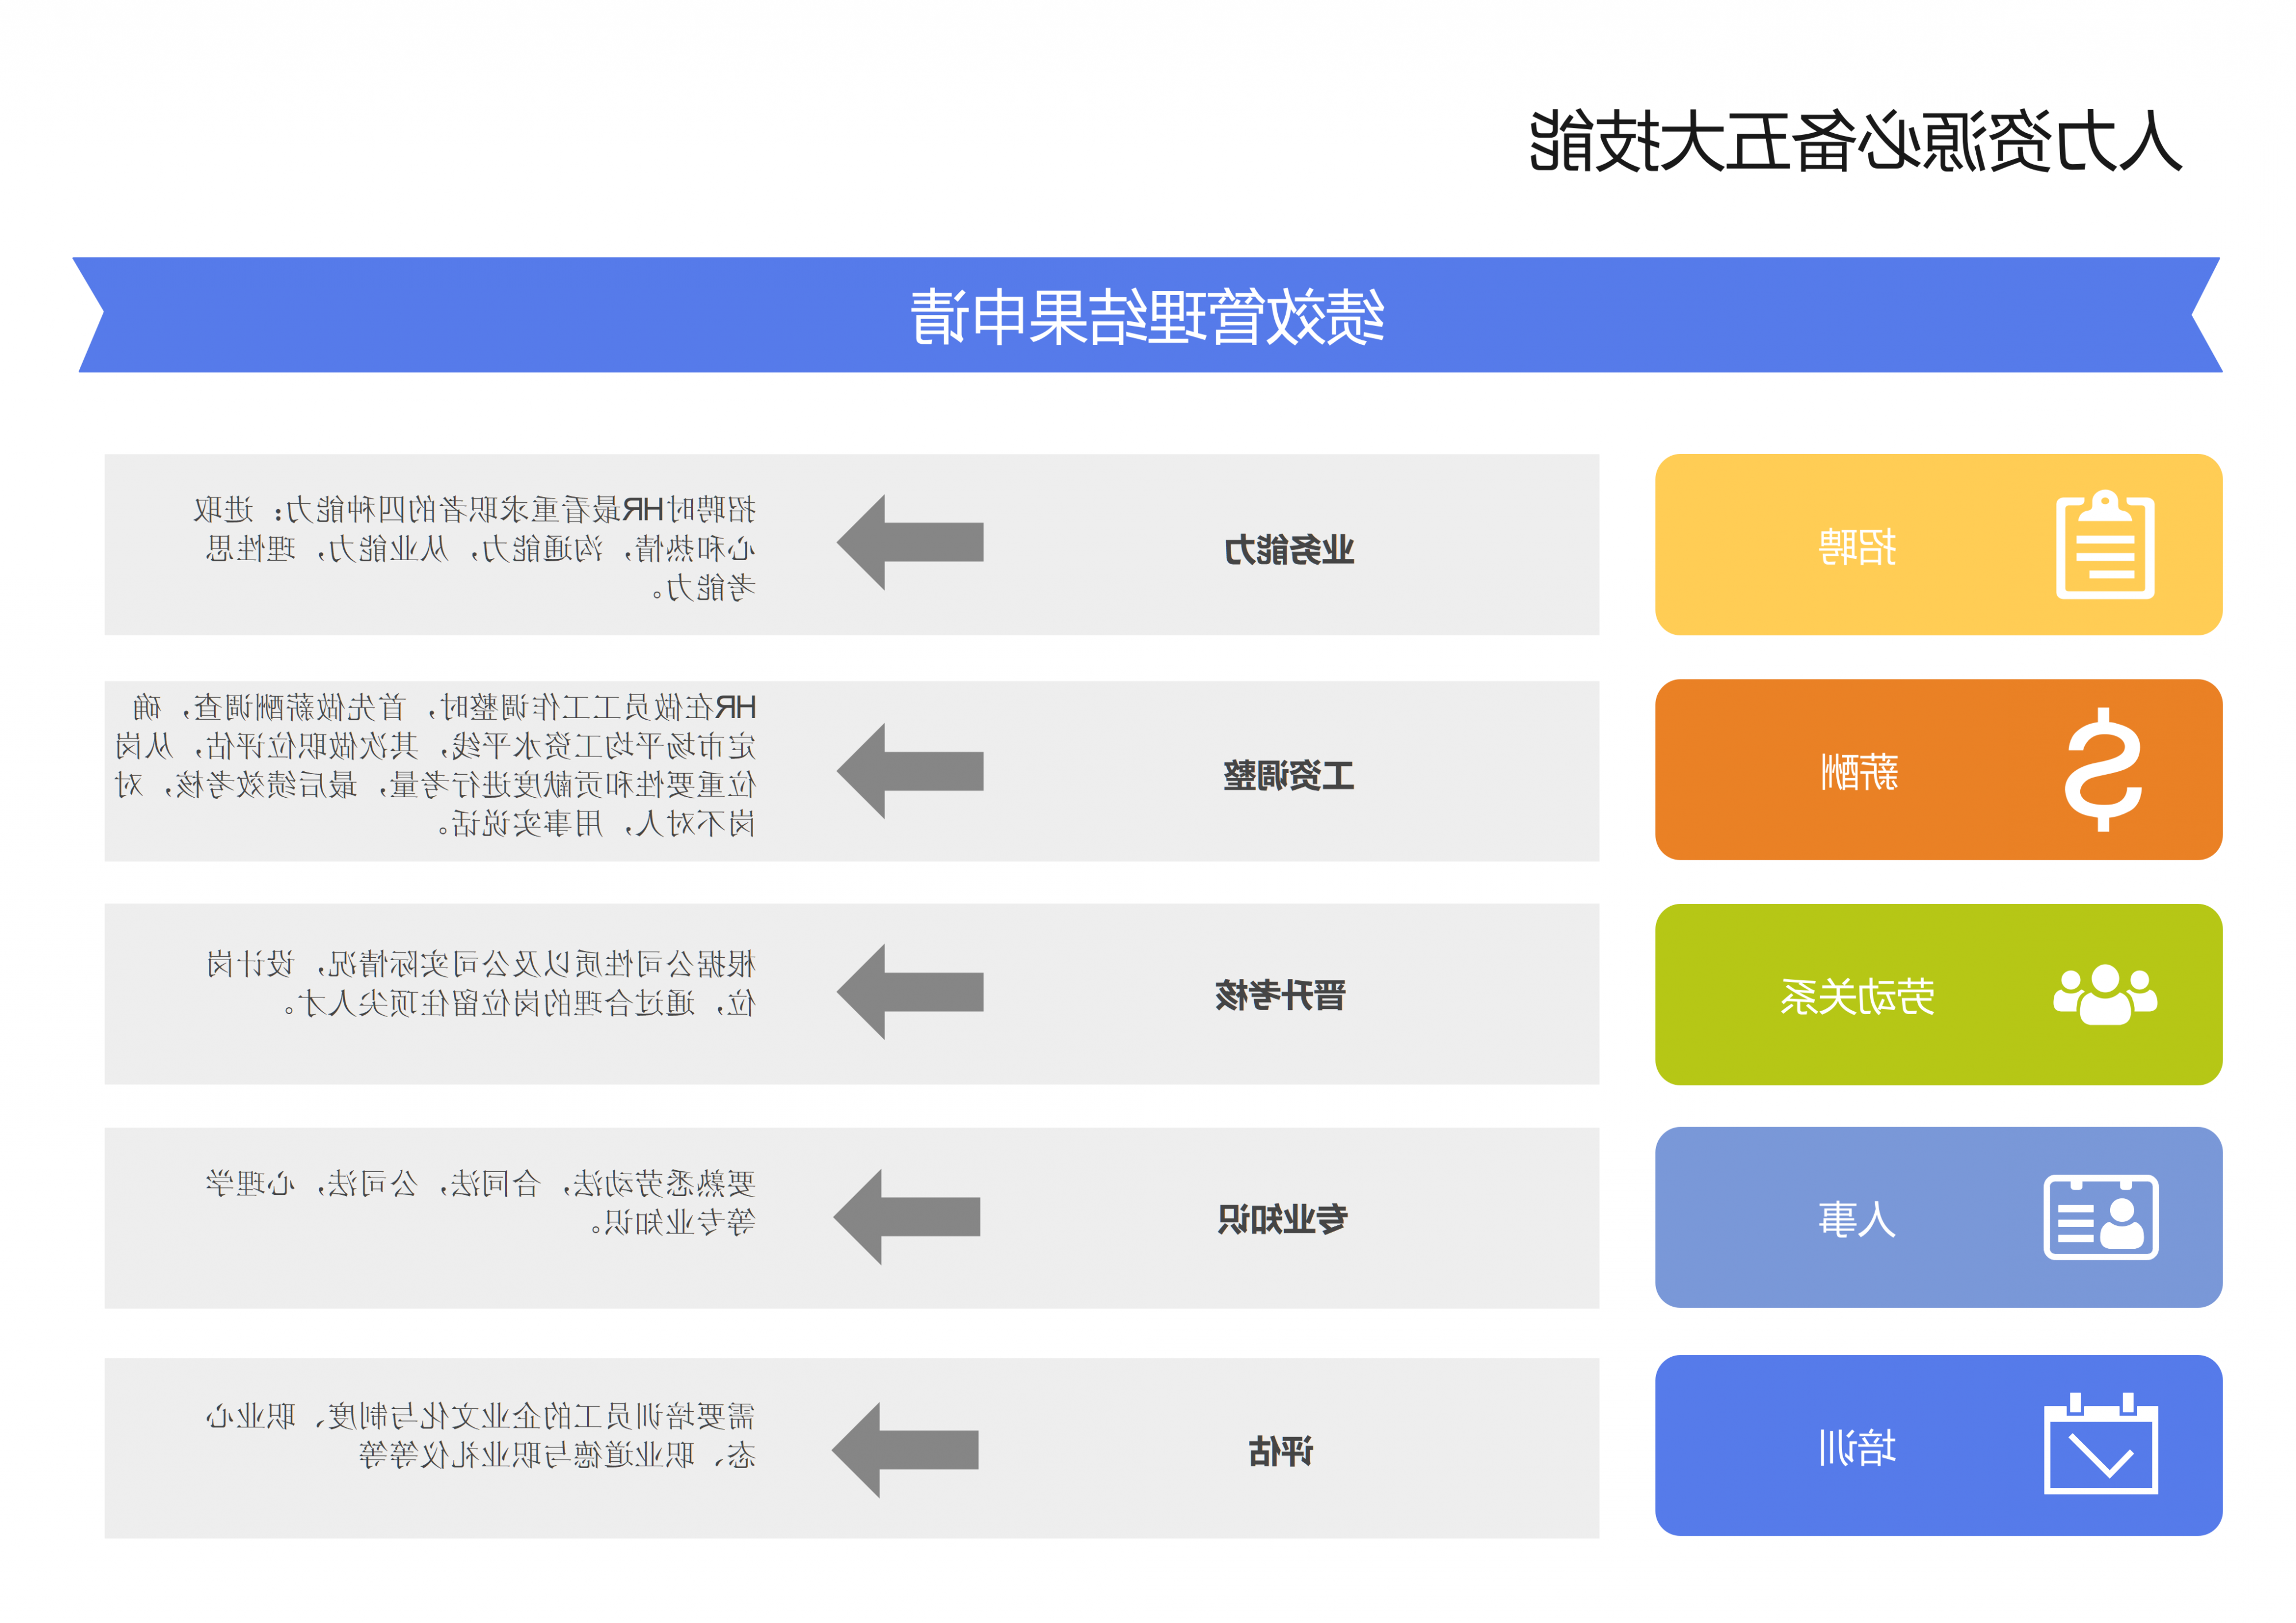Select the orange 薪酬 card label

1859,771
